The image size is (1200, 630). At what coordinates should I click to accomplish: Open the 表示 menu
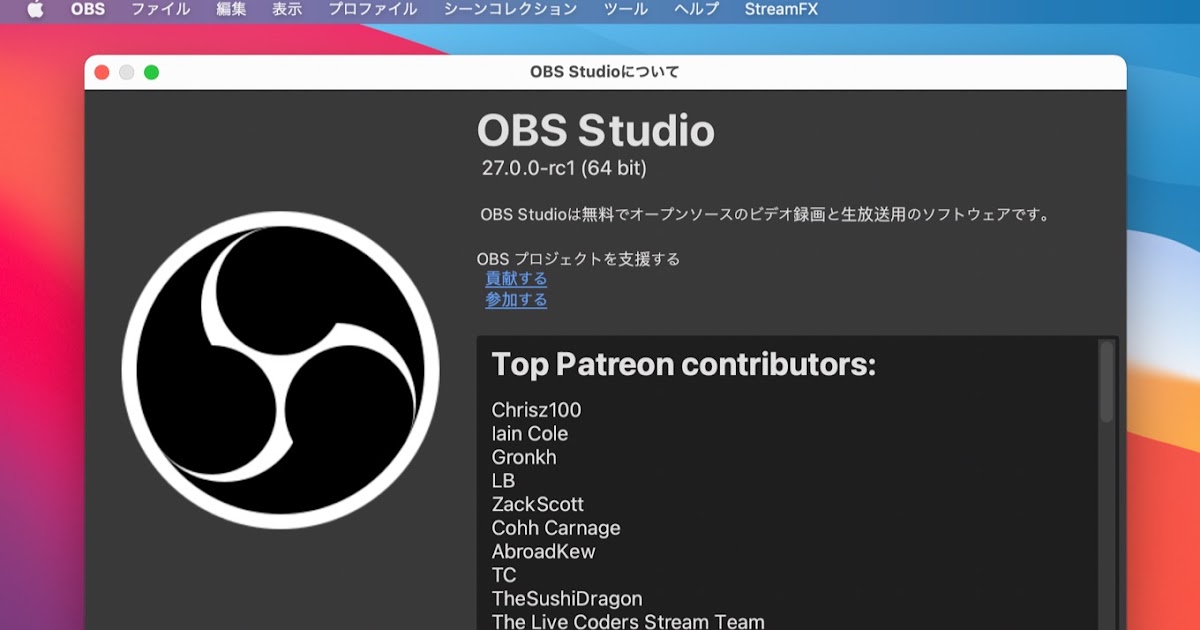287,9
